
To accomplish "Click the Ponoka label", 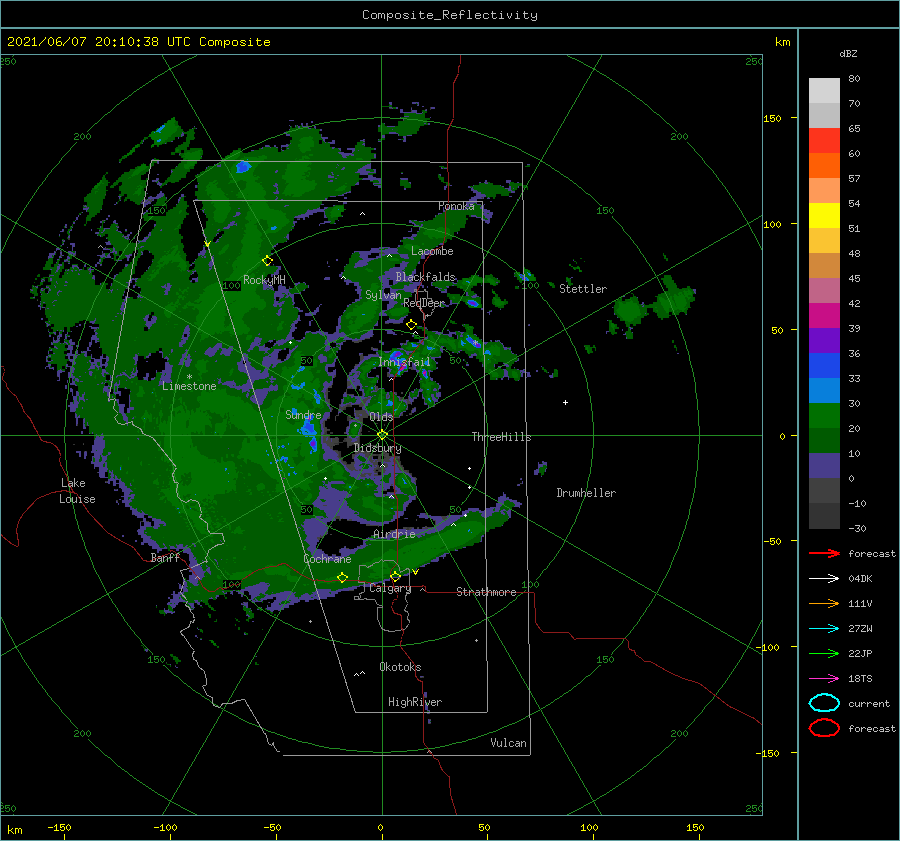I will (x=456, y=206).
